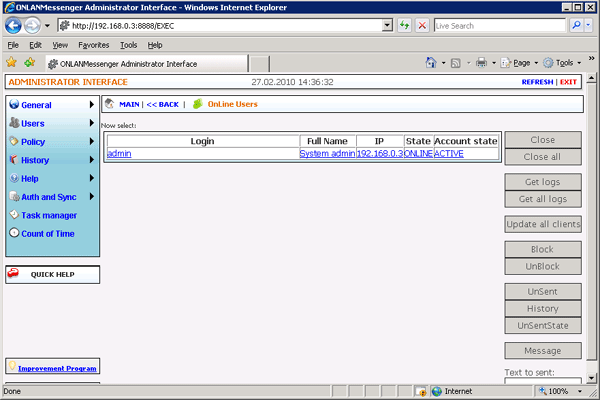This screenshot has width=600, height=400.
Task: Click the 192.168.0.3 IP link
Action: [380, 153]
